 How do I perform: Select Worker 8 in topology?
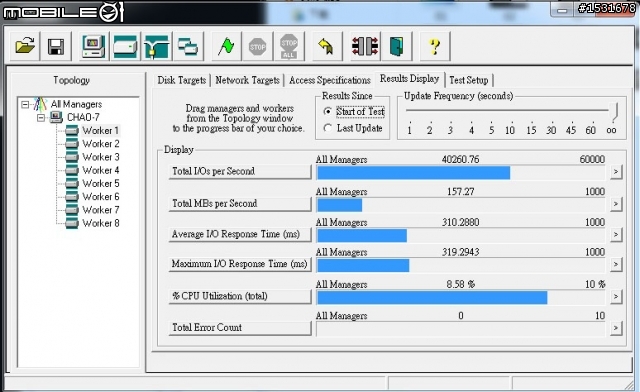(x=100, y=223)
